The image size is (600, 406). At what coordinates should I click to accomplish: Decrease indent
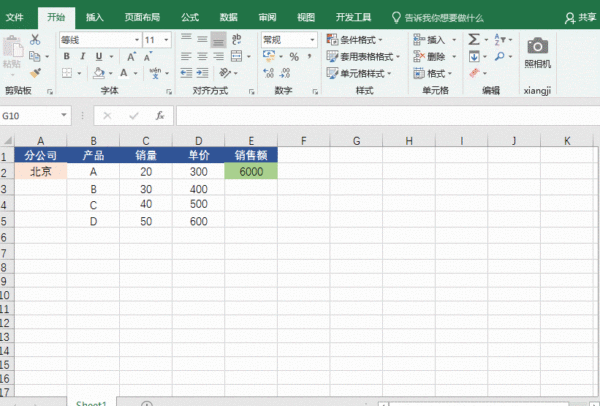tap(186, 73)
